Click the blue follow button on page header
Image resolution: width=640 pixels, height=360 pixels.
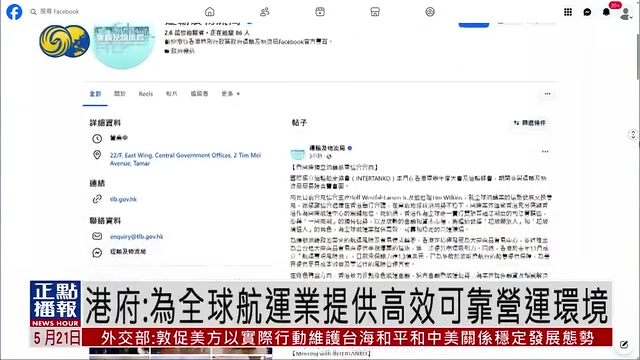[473, 24]
